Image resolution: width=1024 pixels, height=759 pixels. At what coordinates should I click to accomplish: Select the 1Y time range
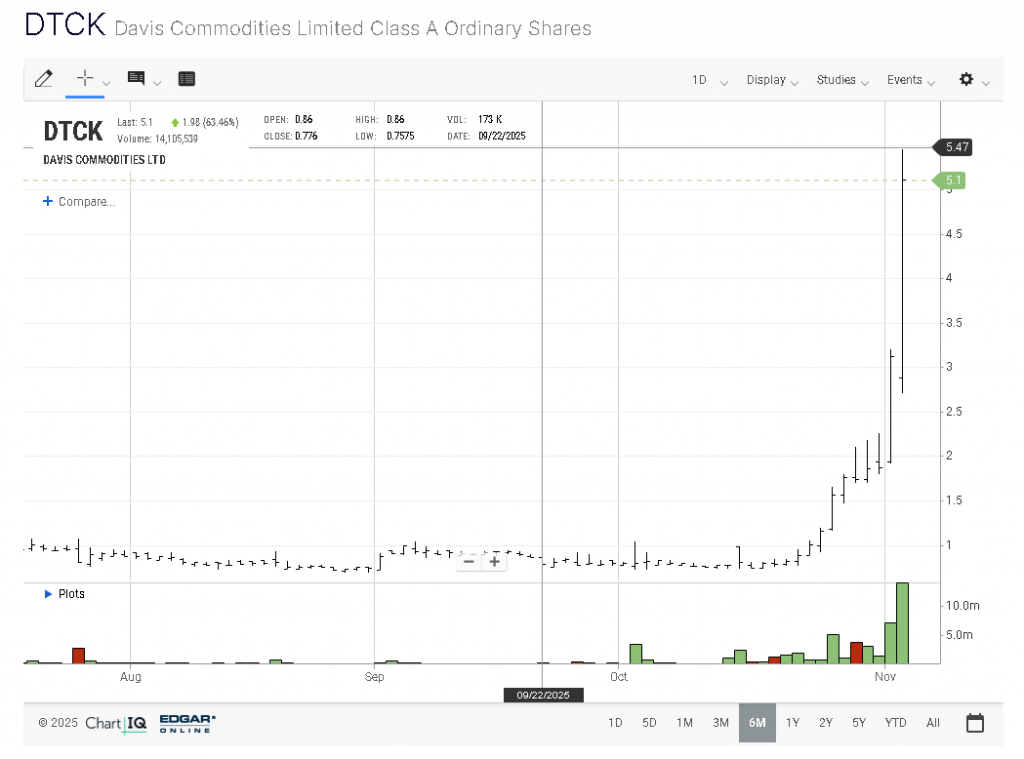792,722
